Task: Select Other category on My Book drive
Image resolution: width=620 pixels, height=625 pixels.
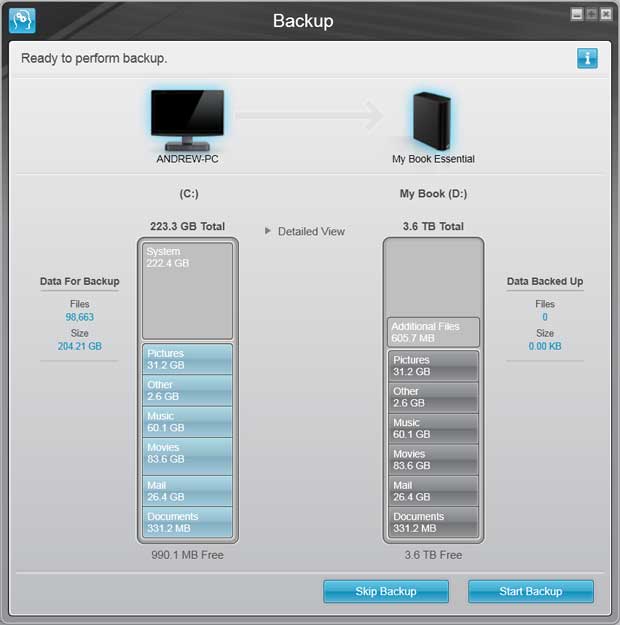Action: tap(433, 397)
